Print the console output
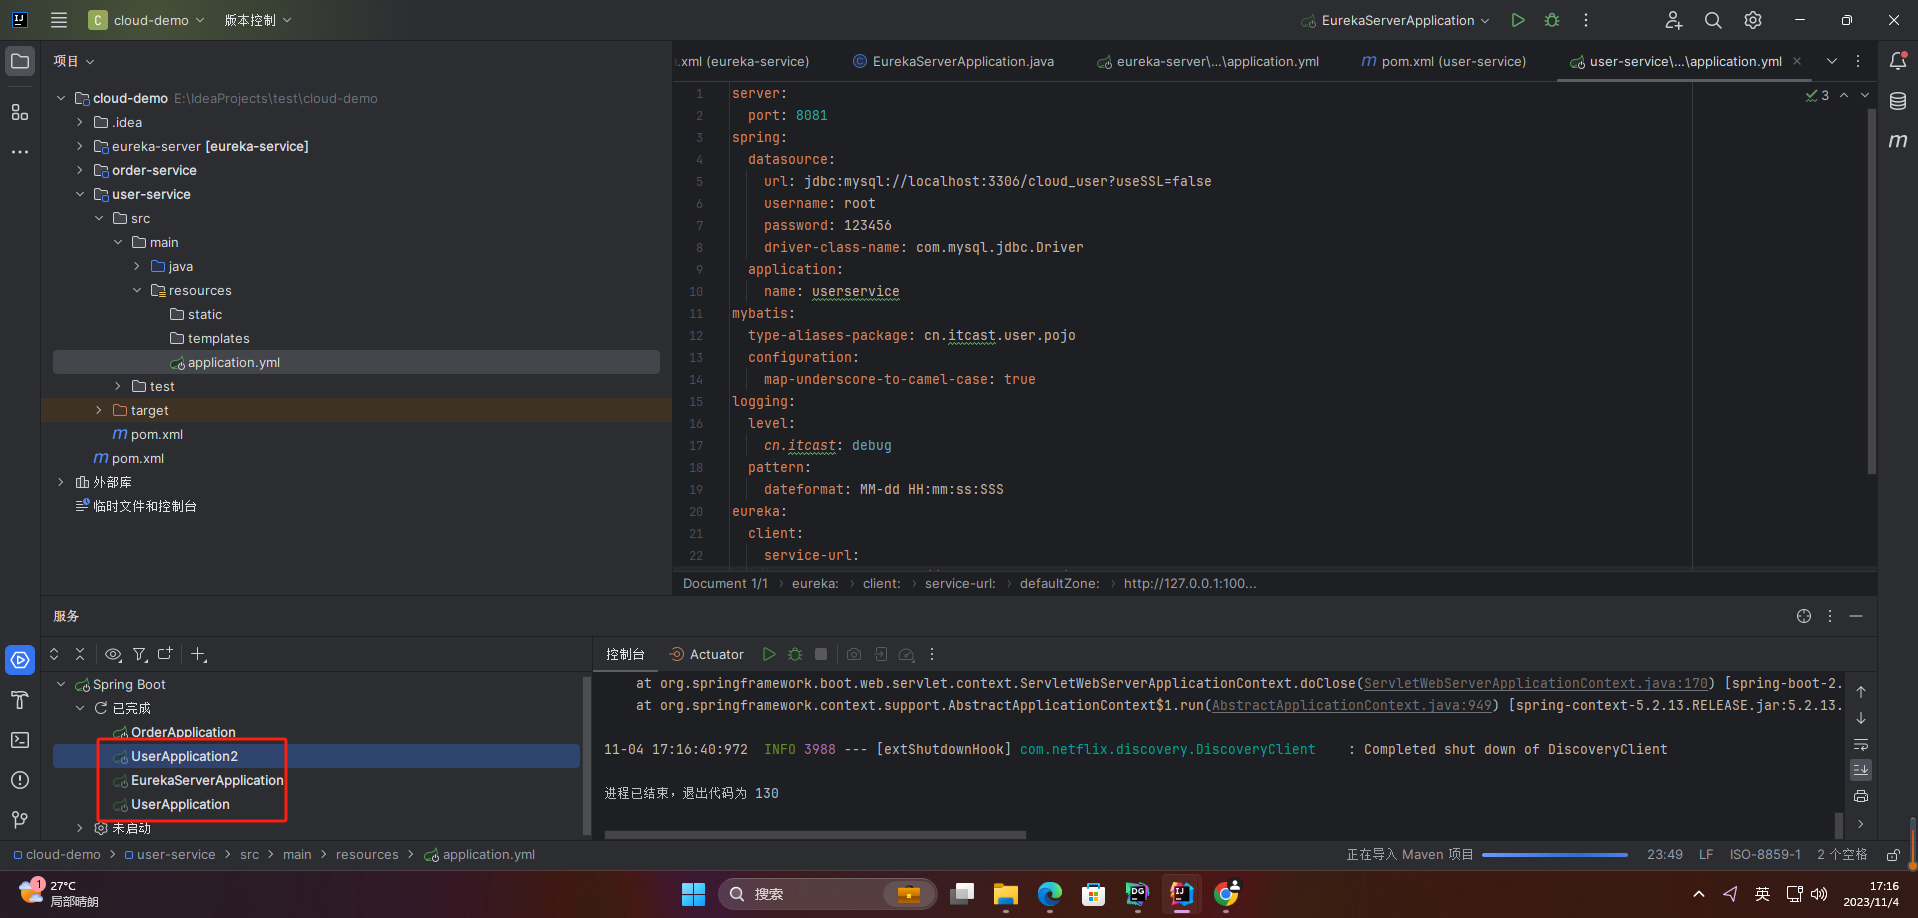 click(1861, 796)
